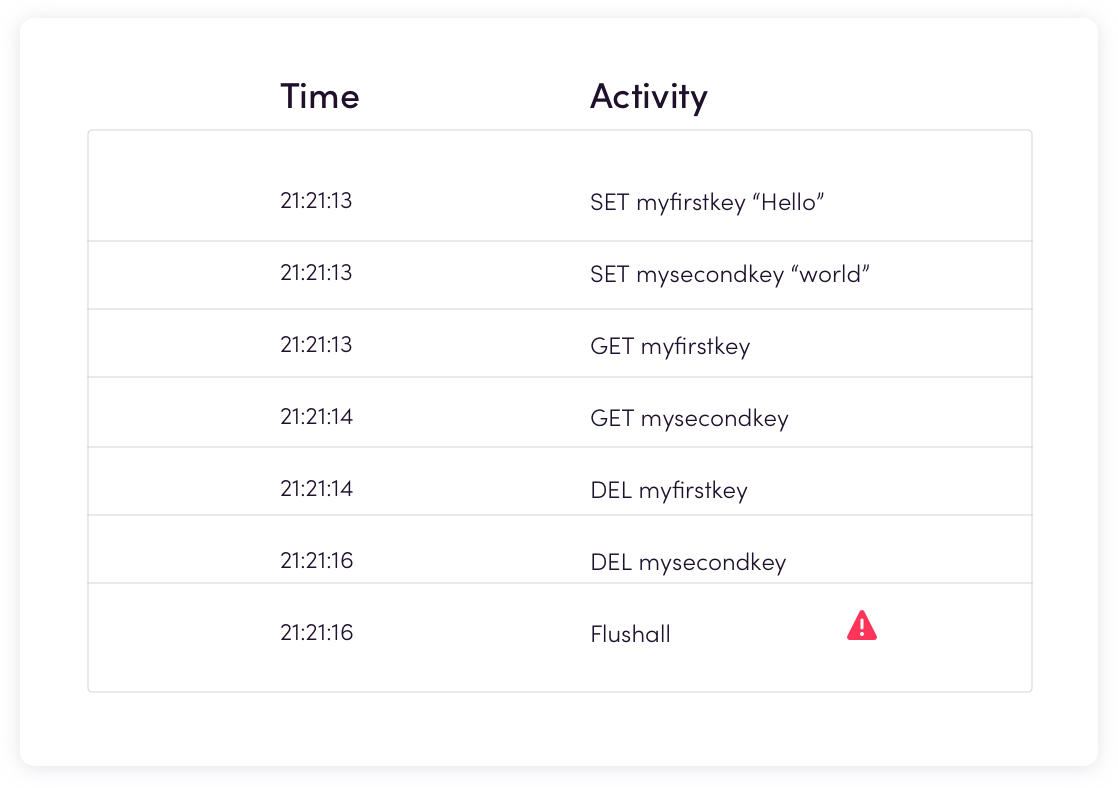
Task: Click the 21:21:16 time beside Flushall
Action: (x=317, y=633)
